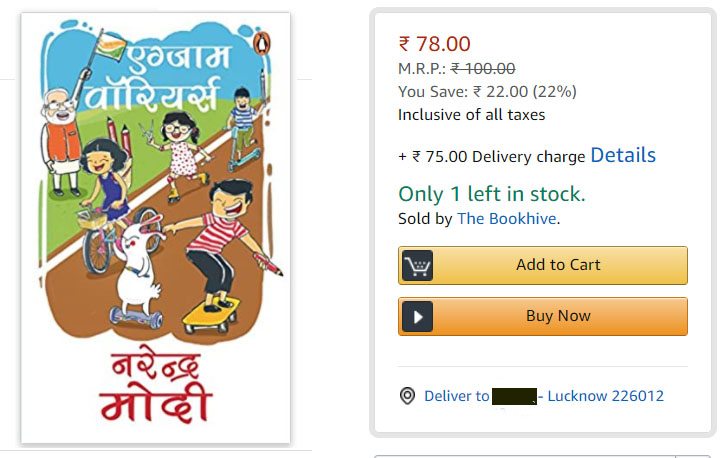Click the play arrow icon on Buy Now
Screen dimensions: 727x458
click(x=417, y=317)
